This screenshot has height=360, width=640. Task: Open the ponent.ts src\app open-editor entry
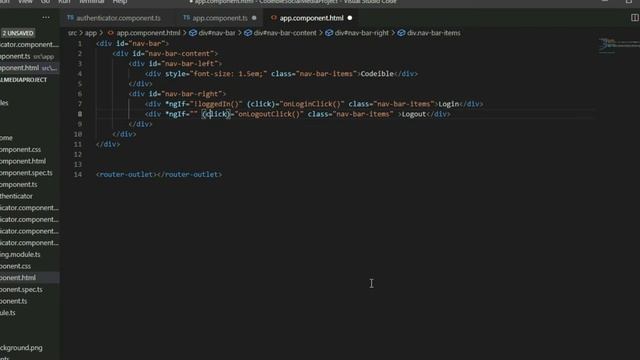point(27,56)
